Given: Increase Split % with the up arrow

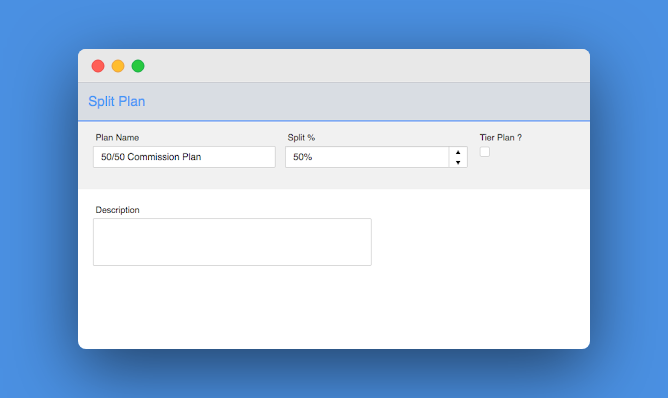Looking at the screenshot, I should (458, 152).
